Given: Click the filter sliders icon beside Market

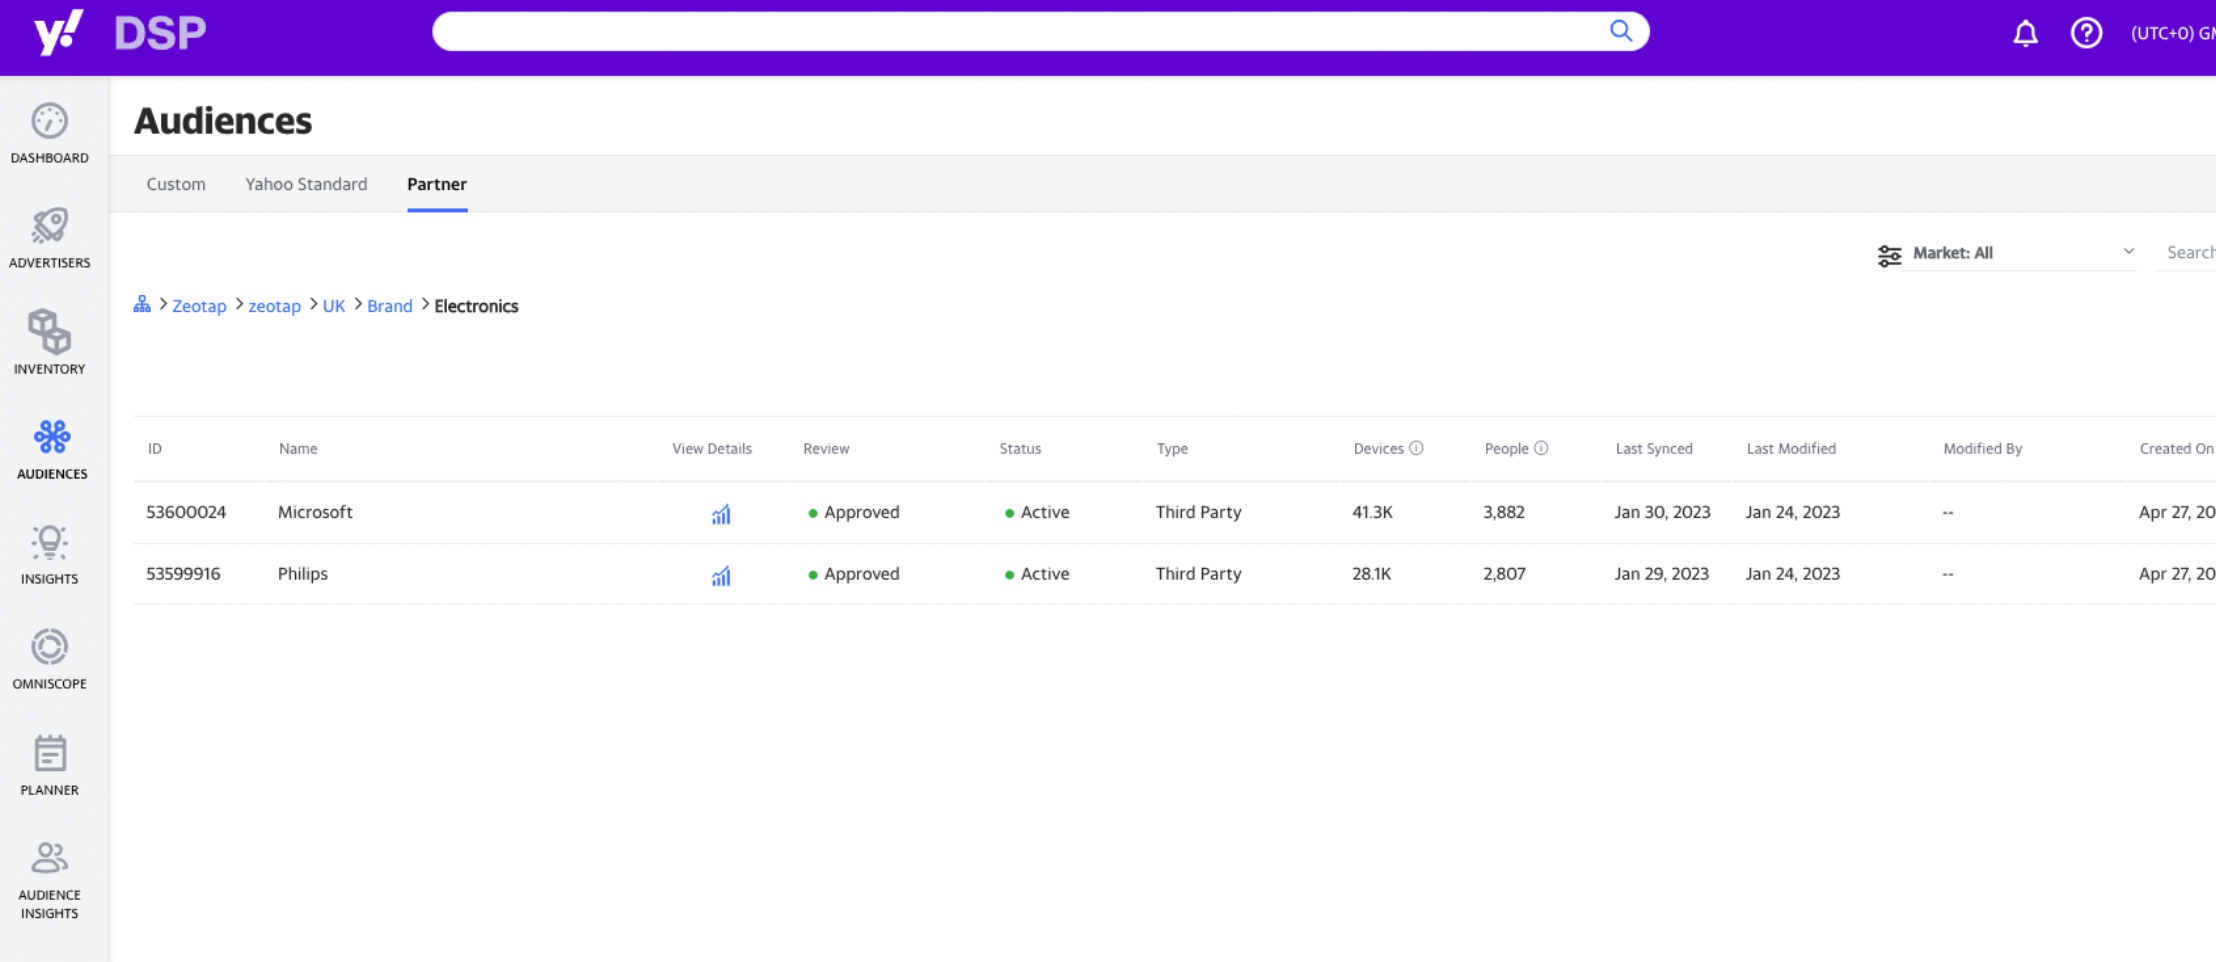Looking at the screenshot, I should point(1889,255).
